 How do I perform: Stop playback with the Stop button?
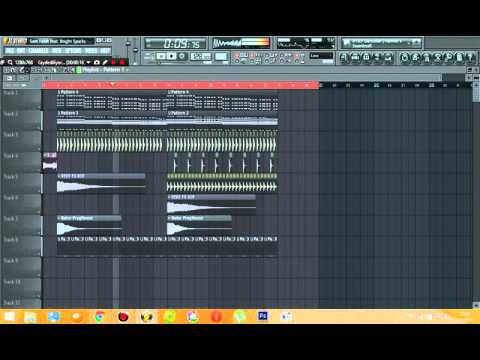pyautogui.click(x=172, y=56)
